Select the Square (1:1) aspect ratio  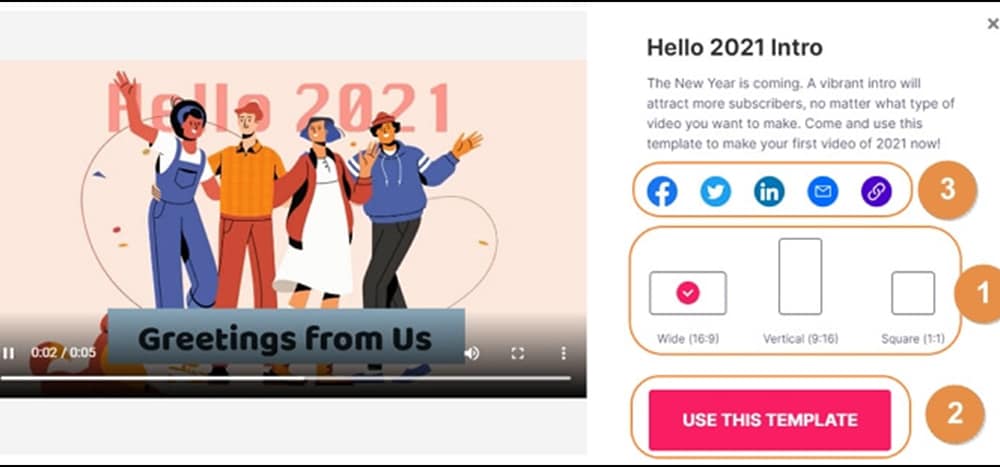913,293
